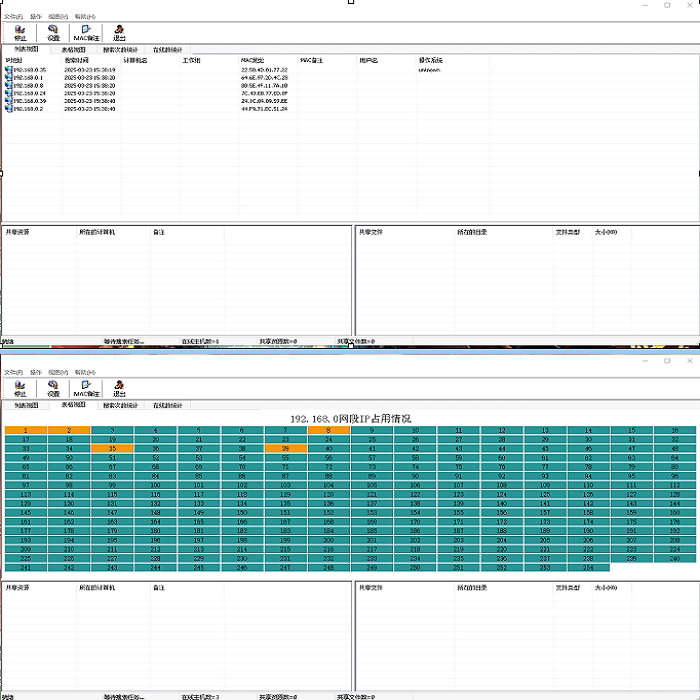This screenshot has width=700, height=700.
Task: Click the top window's 共享文件 column header
Action: coord(405,232)
